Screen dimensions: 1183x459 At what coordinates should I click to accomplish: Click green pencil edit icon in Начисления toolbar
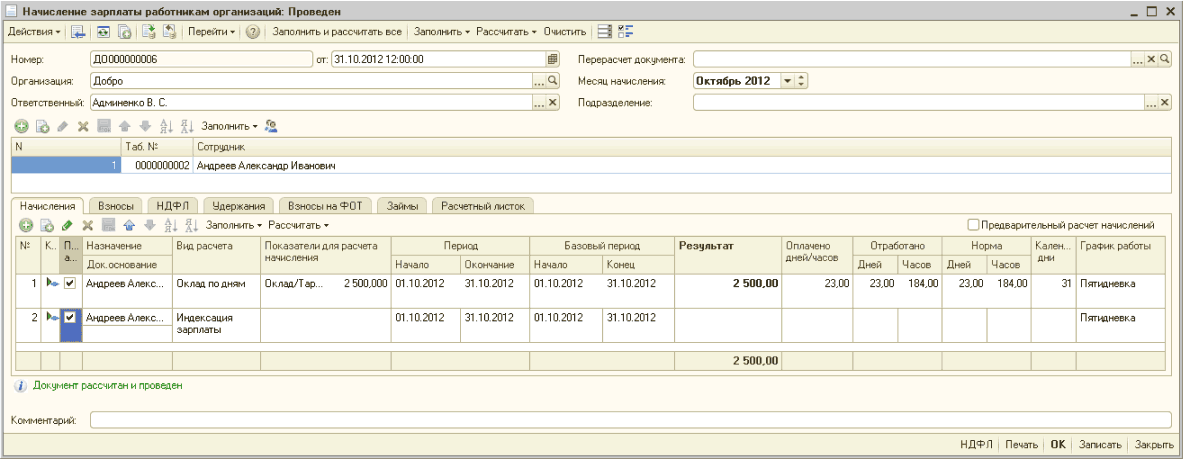tap(67, 225)
